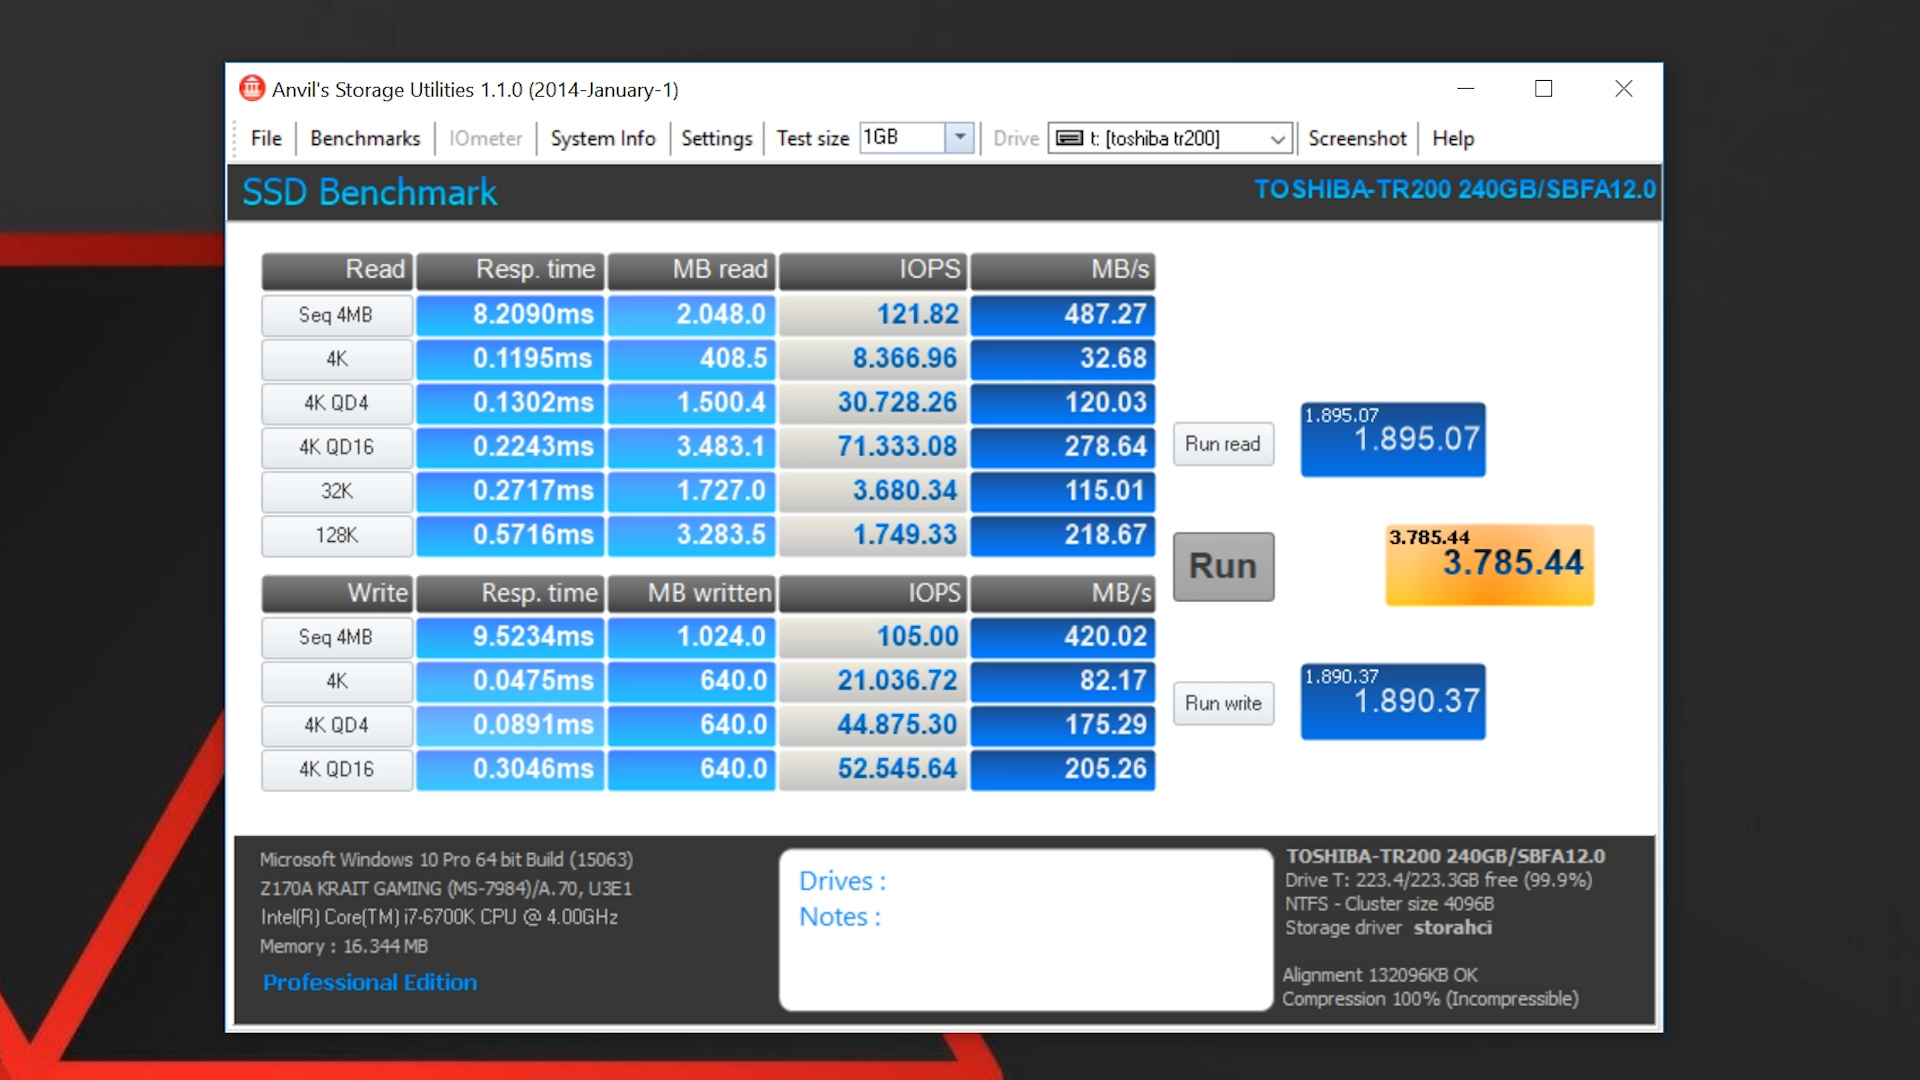
Task: Click the drive icon in Drive selector
Action: (x=1069, y=138)
